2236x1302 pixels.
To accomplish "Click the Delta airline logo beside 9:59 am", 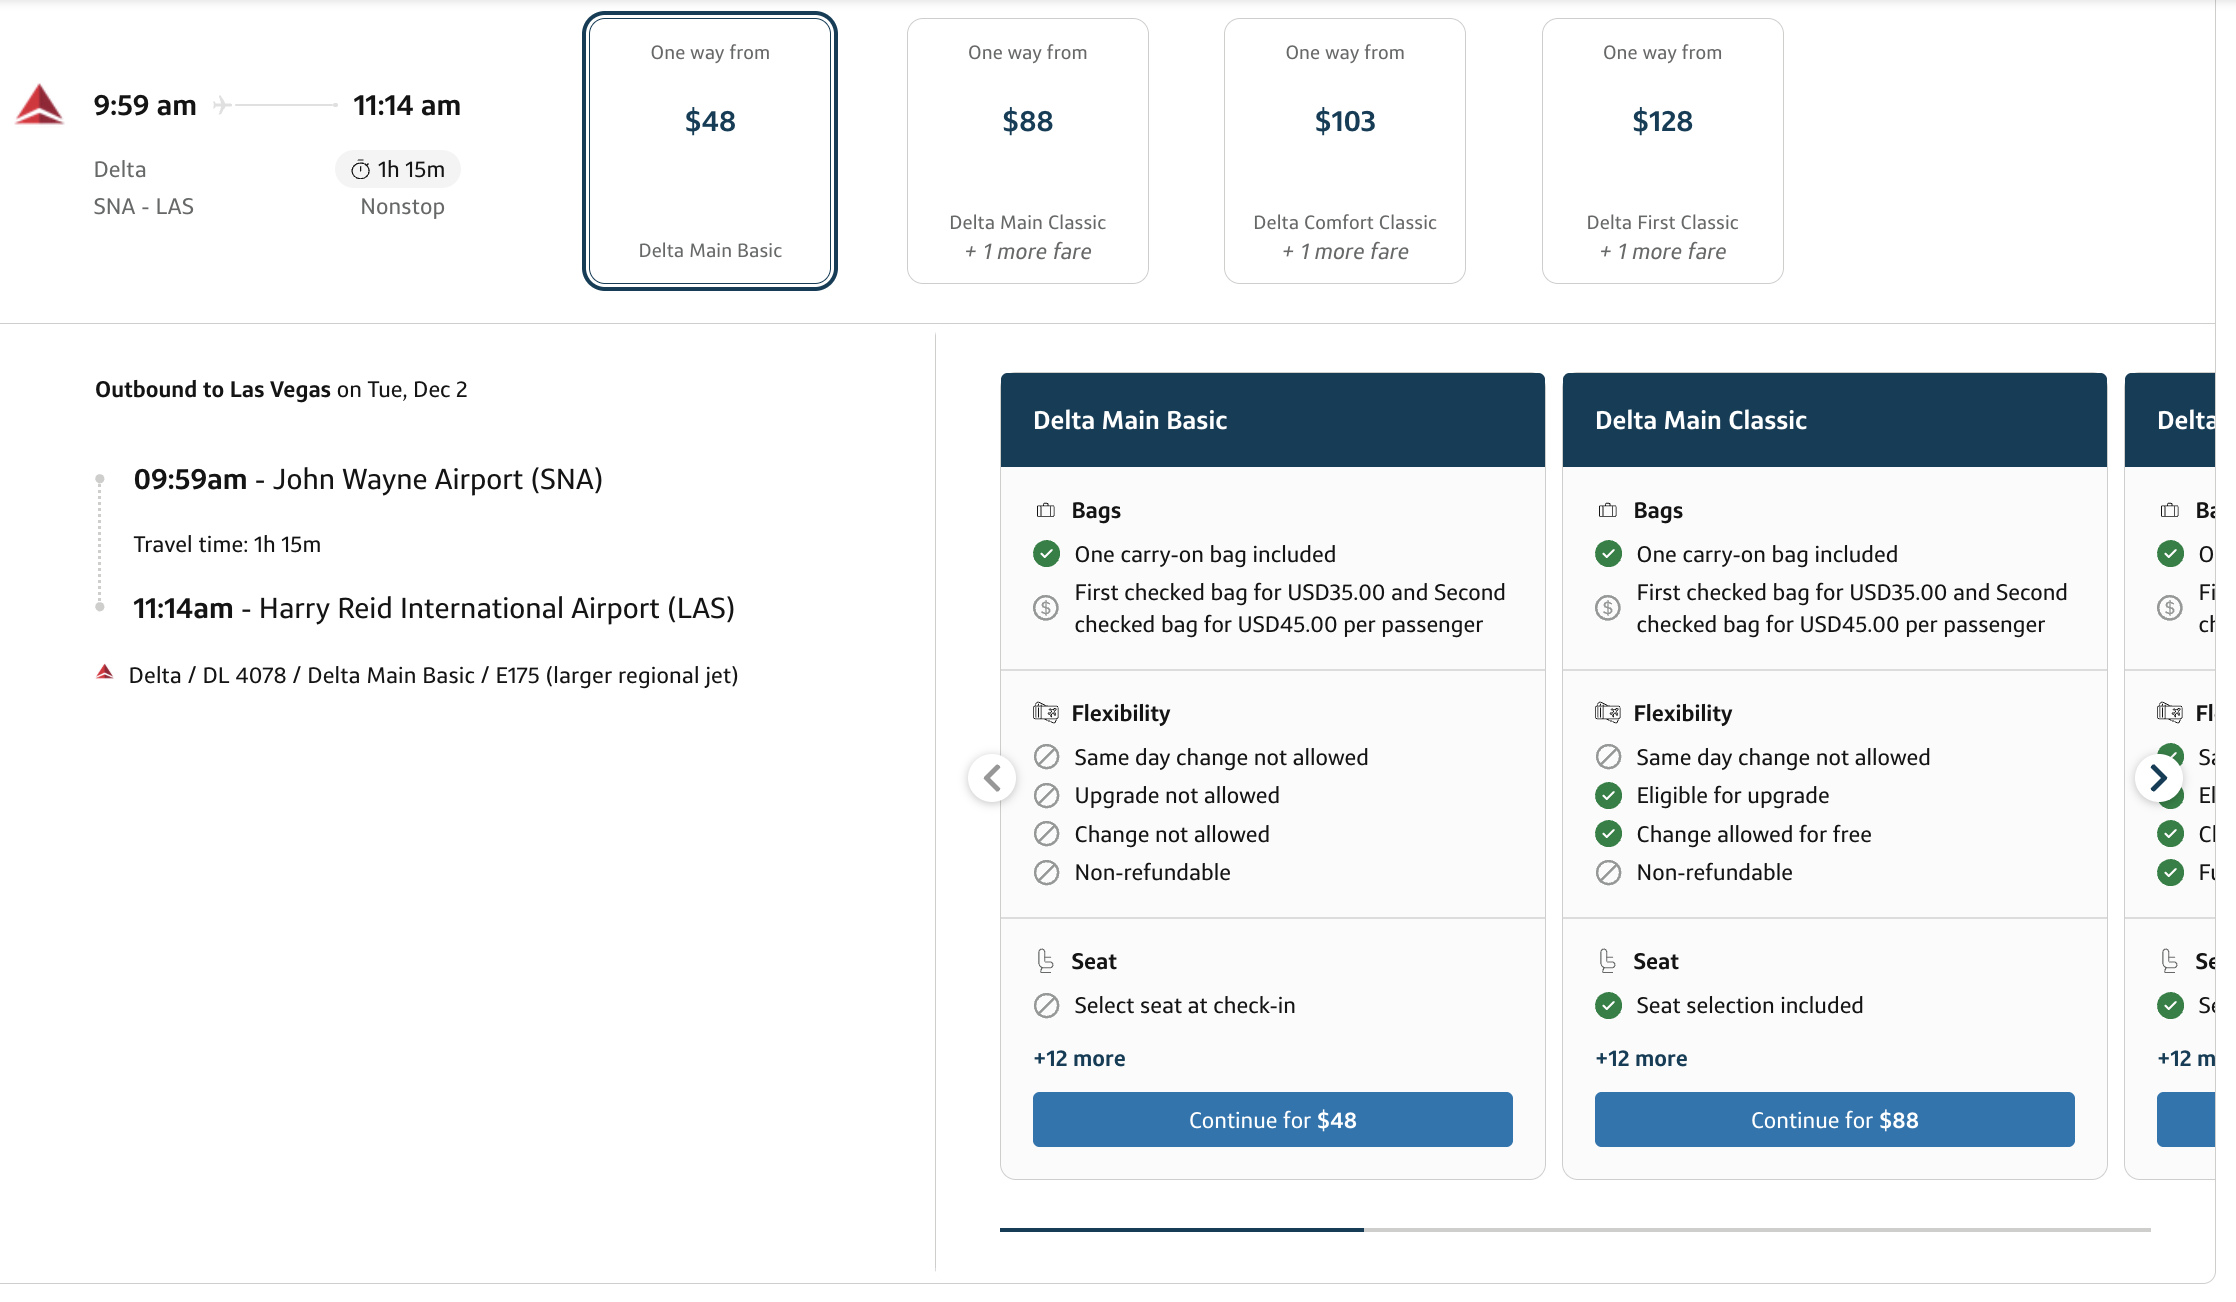I will tap(40, 105).
